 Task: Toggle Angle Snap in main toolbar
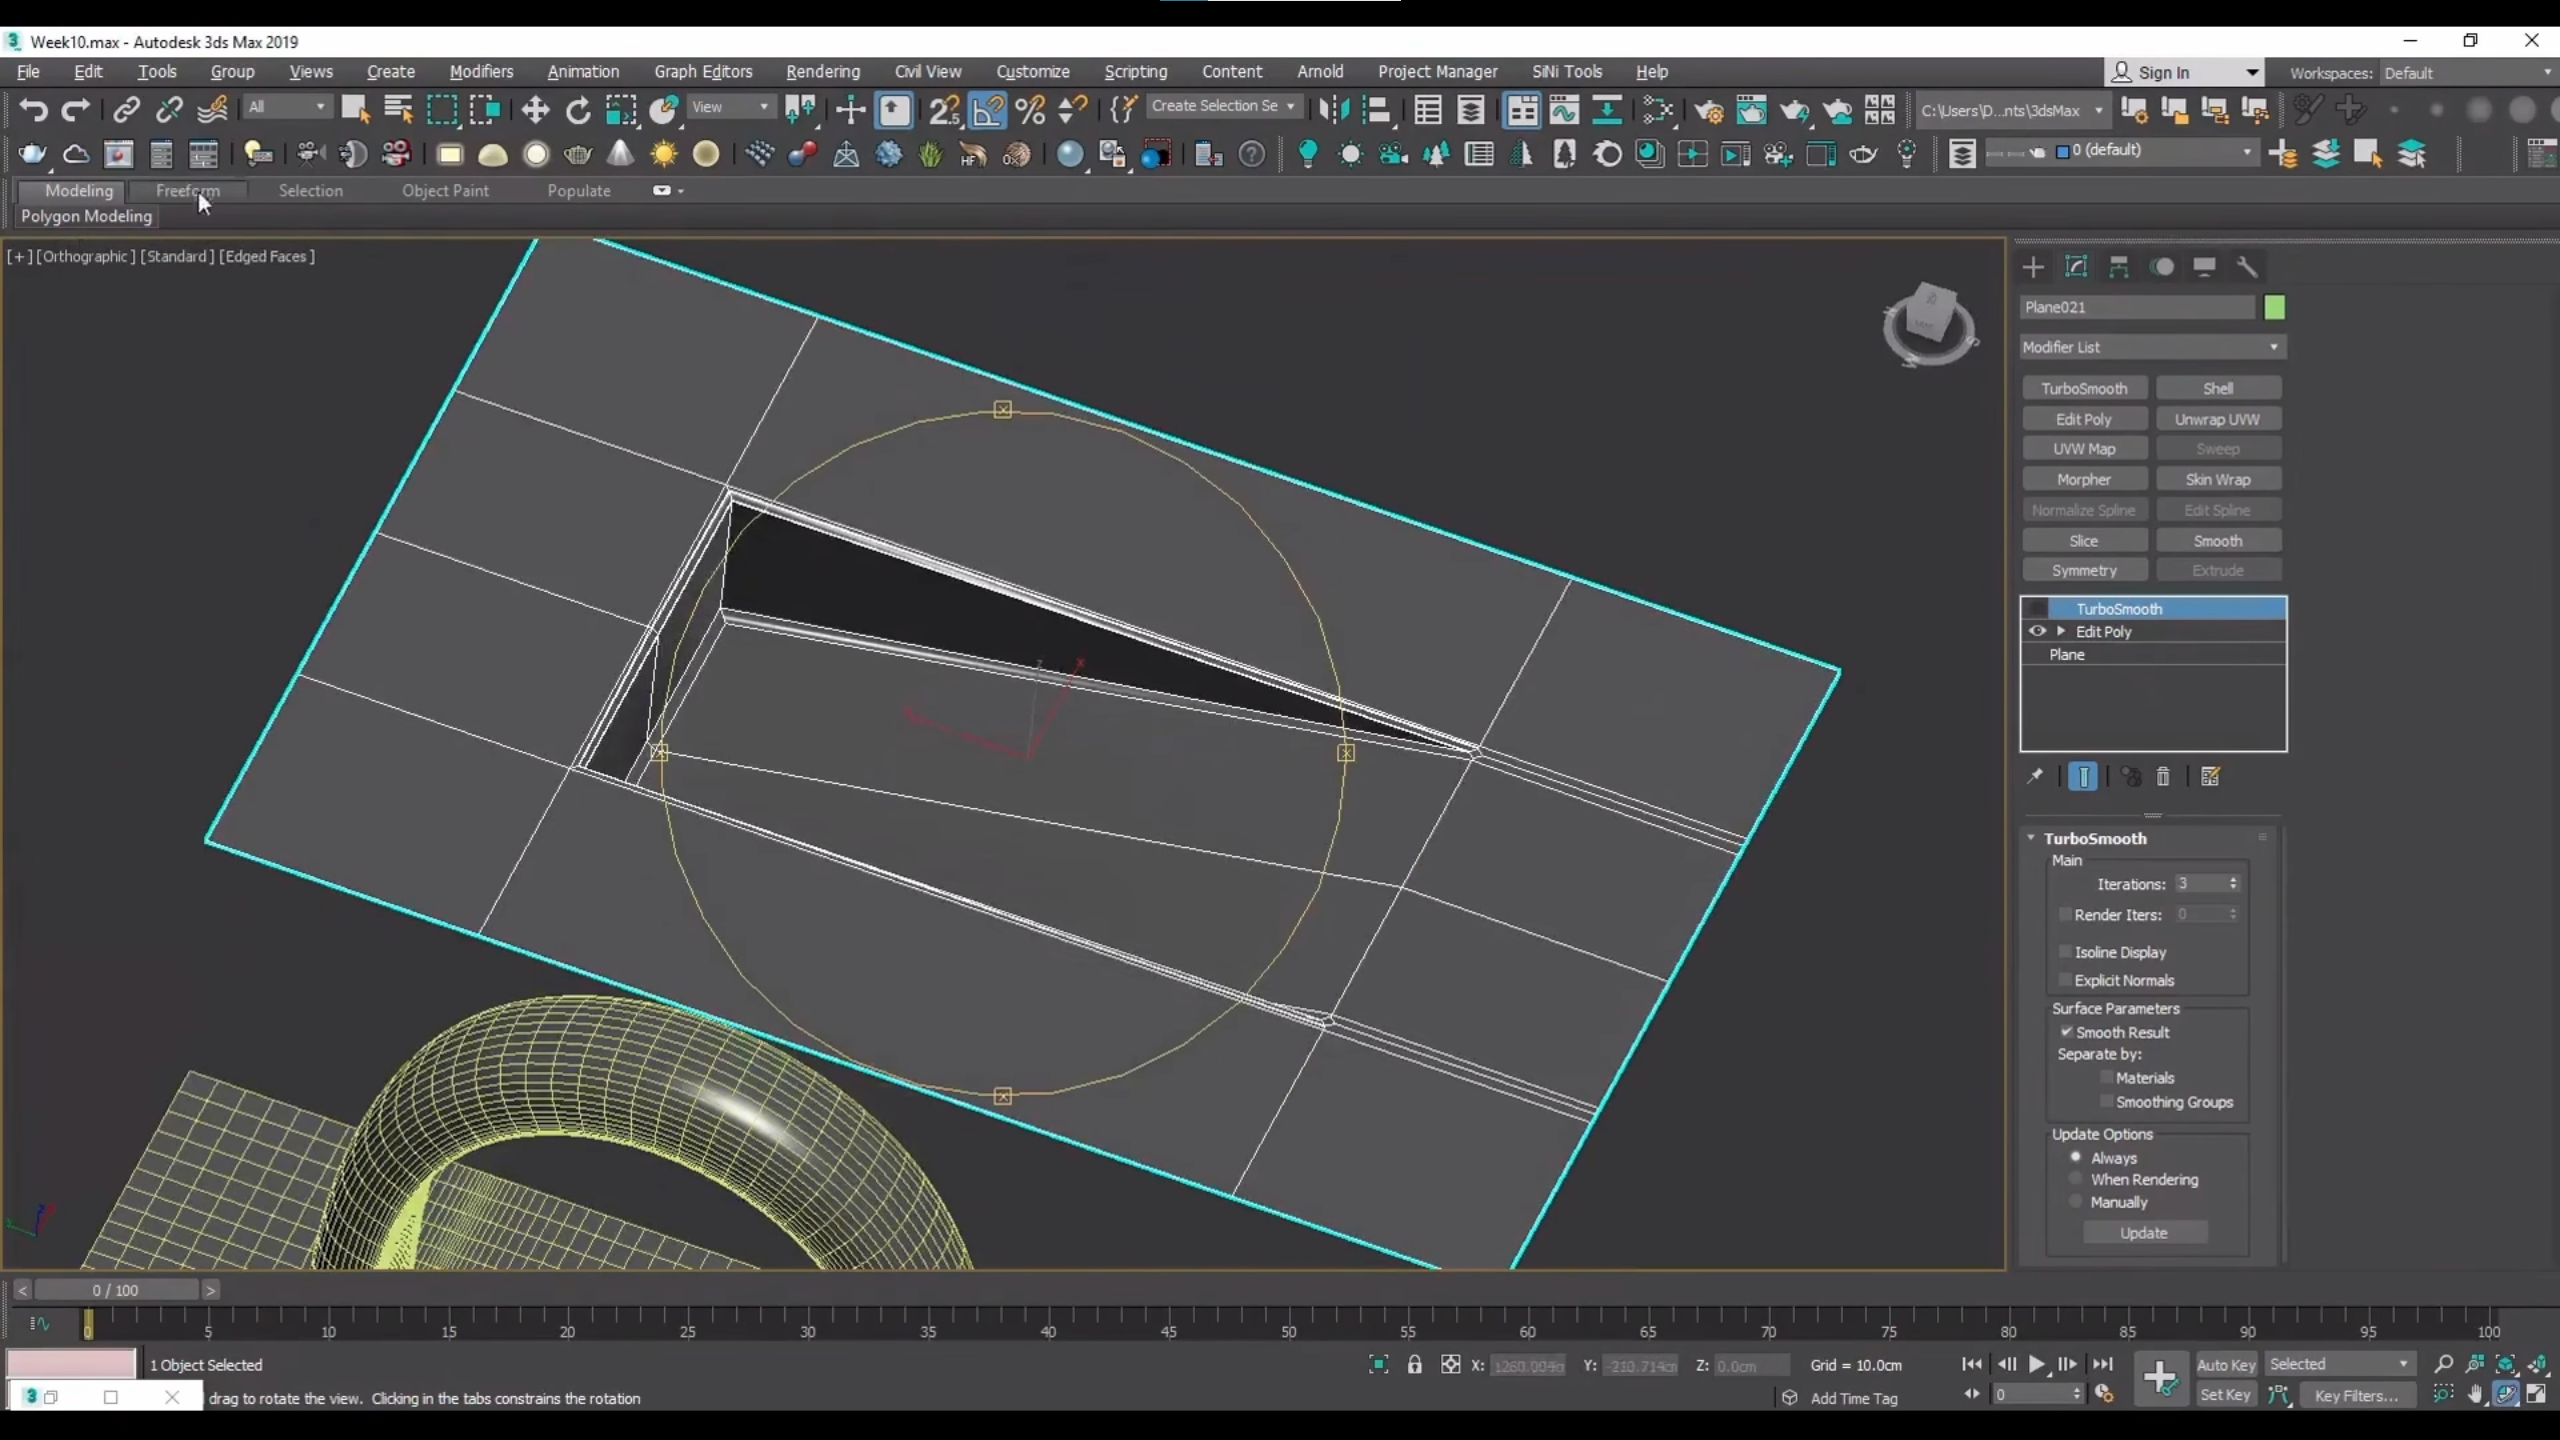pyautogui.click(x=987, y=110)
